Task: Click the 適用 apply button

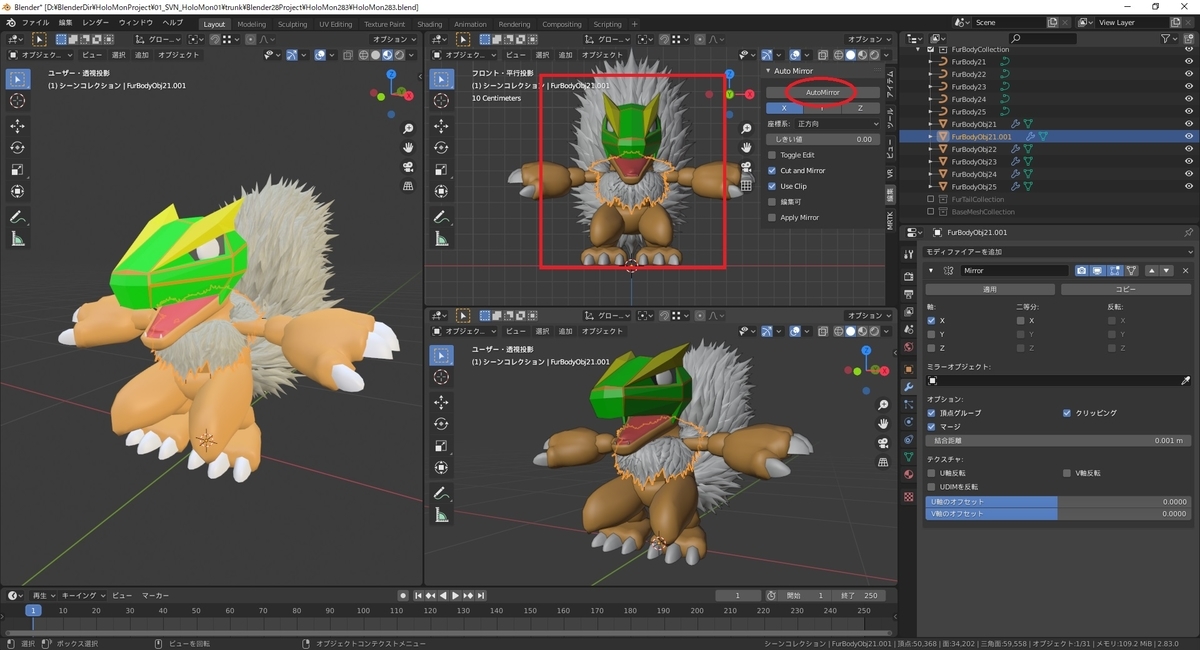Action: 990,289
